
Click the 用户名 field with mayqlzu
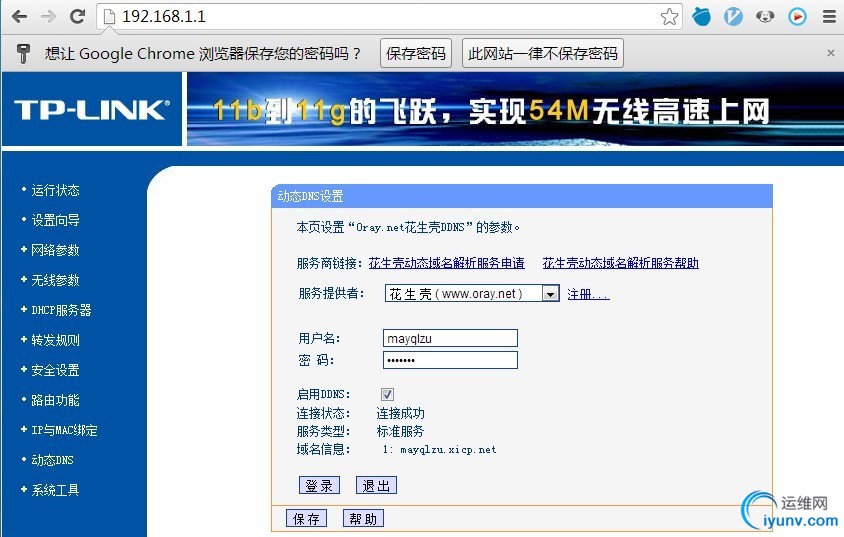[x=451, y=338]
